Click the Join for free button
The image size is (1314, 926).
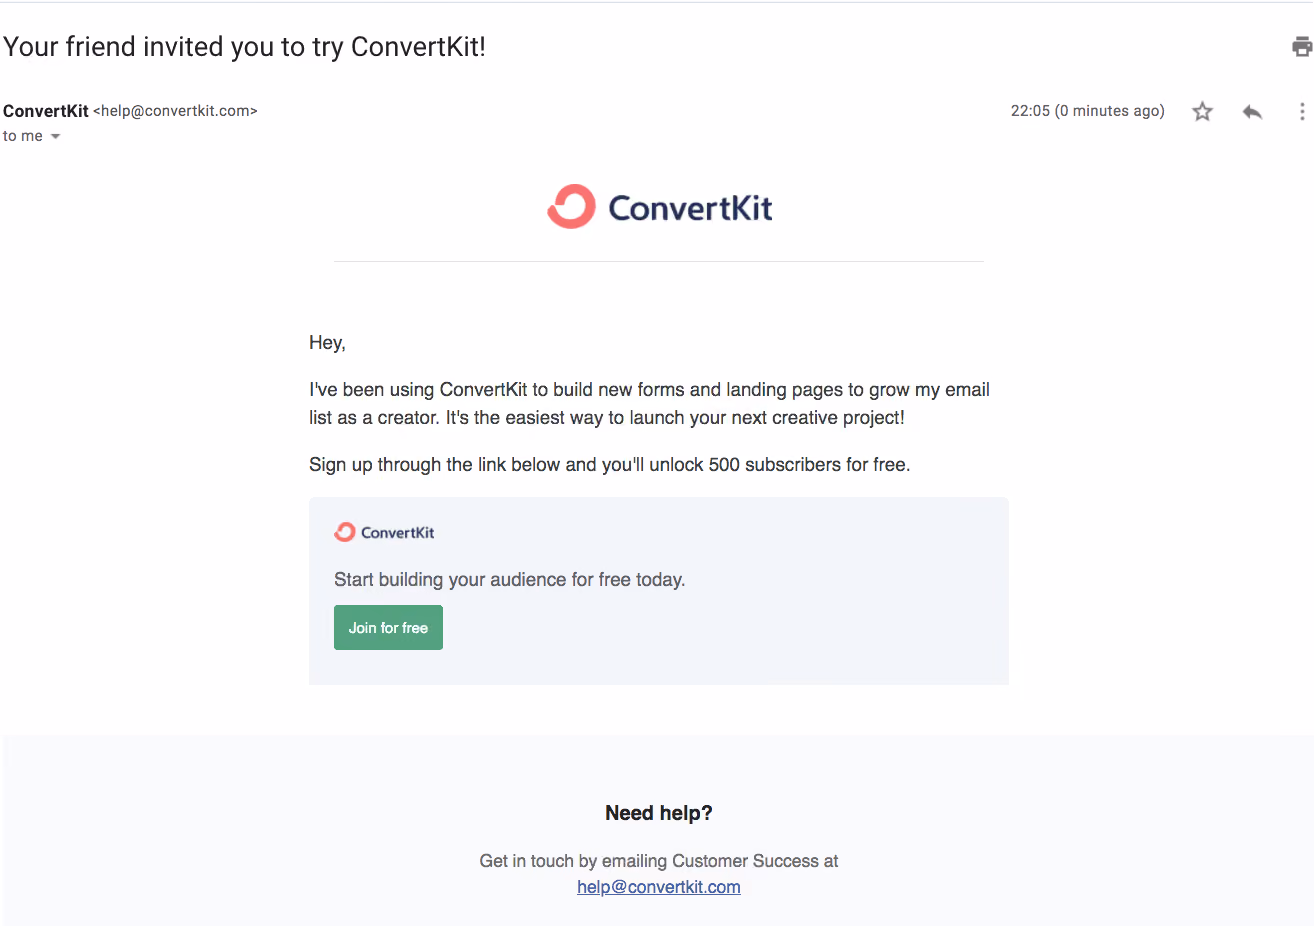388,627
